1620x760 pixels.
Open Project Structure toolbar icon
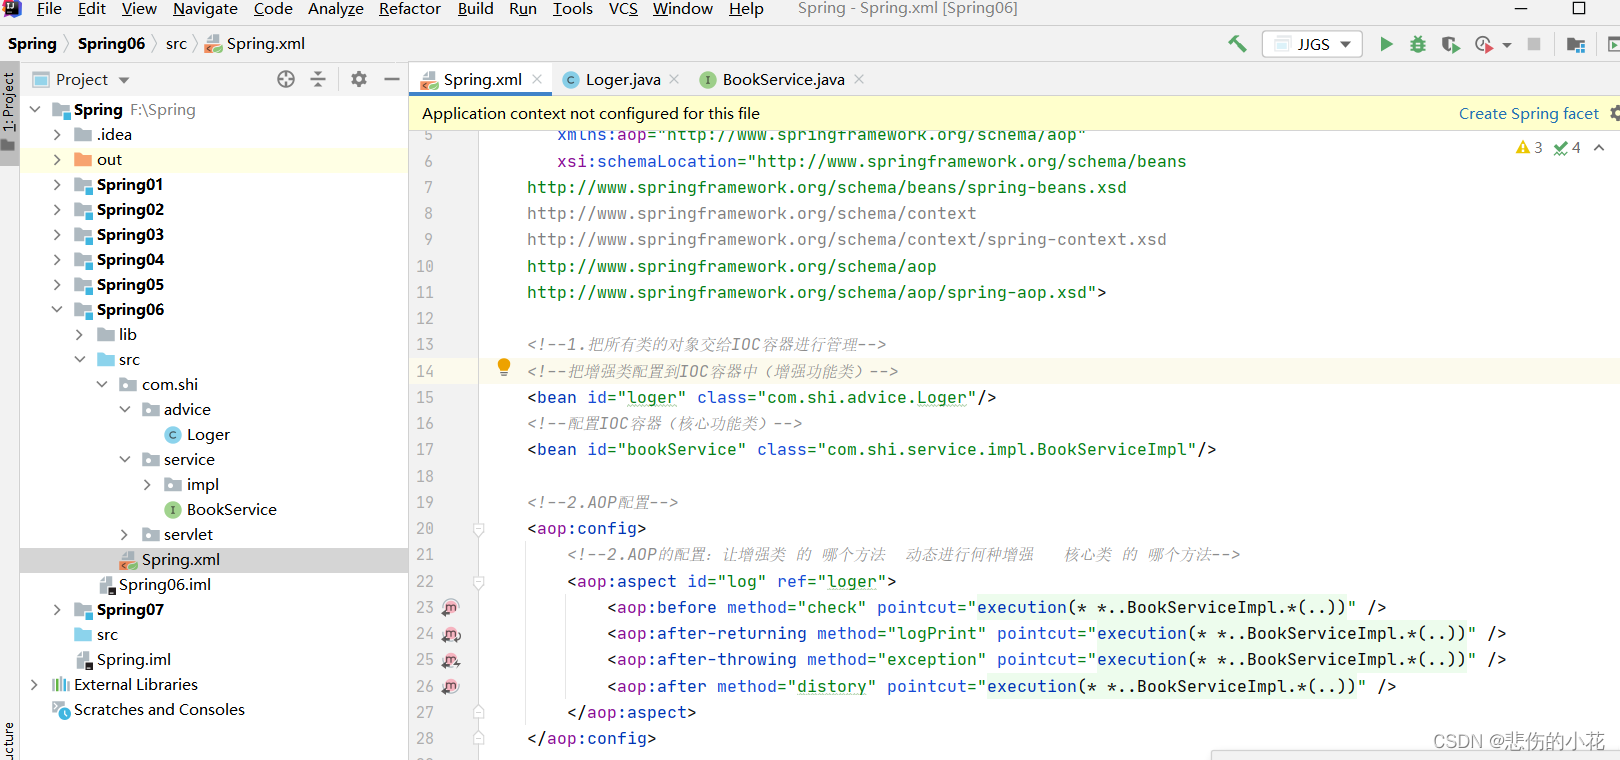coord(1576,44)
